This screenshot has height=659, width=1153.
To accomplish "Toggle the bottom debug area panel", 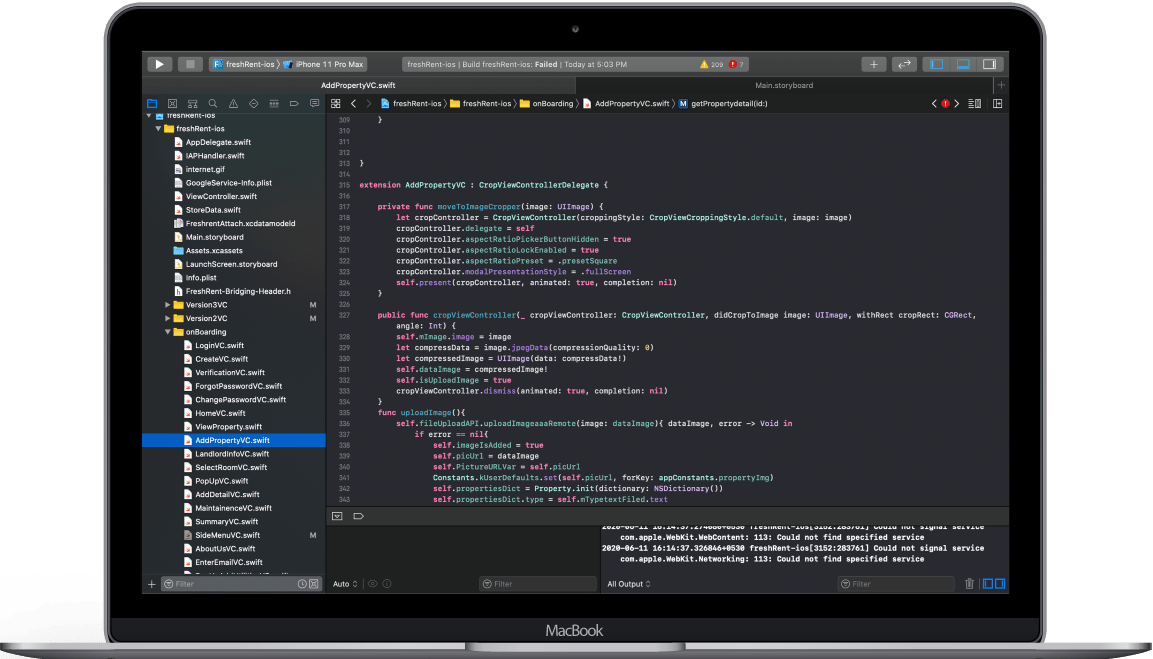I will click(963, 64).
